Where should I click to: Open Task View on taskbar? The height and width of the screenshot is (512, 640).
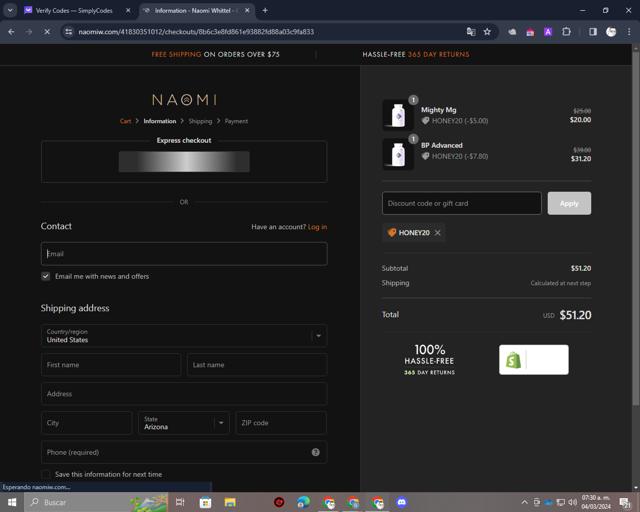click(180, 502)
